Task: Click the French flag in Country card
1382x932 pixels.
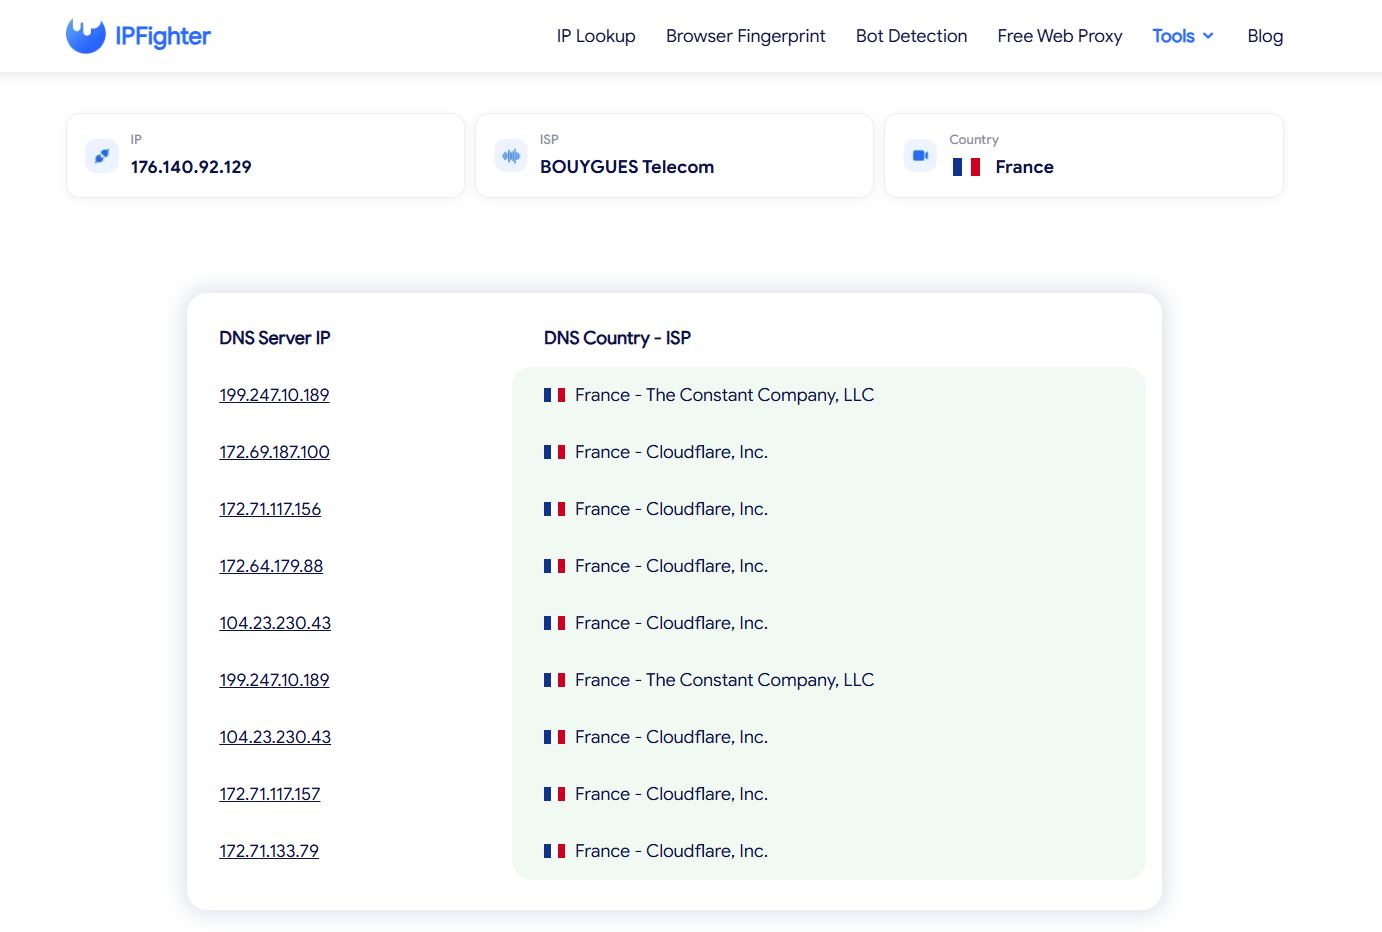Action: [x=966, y=167]
